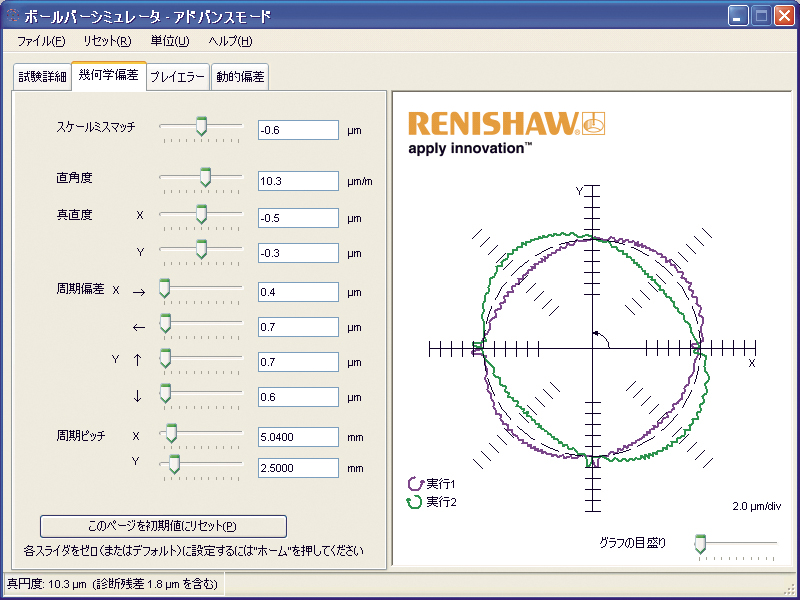Click the 真直度 X slider thumb

click(x=201, y=214)
